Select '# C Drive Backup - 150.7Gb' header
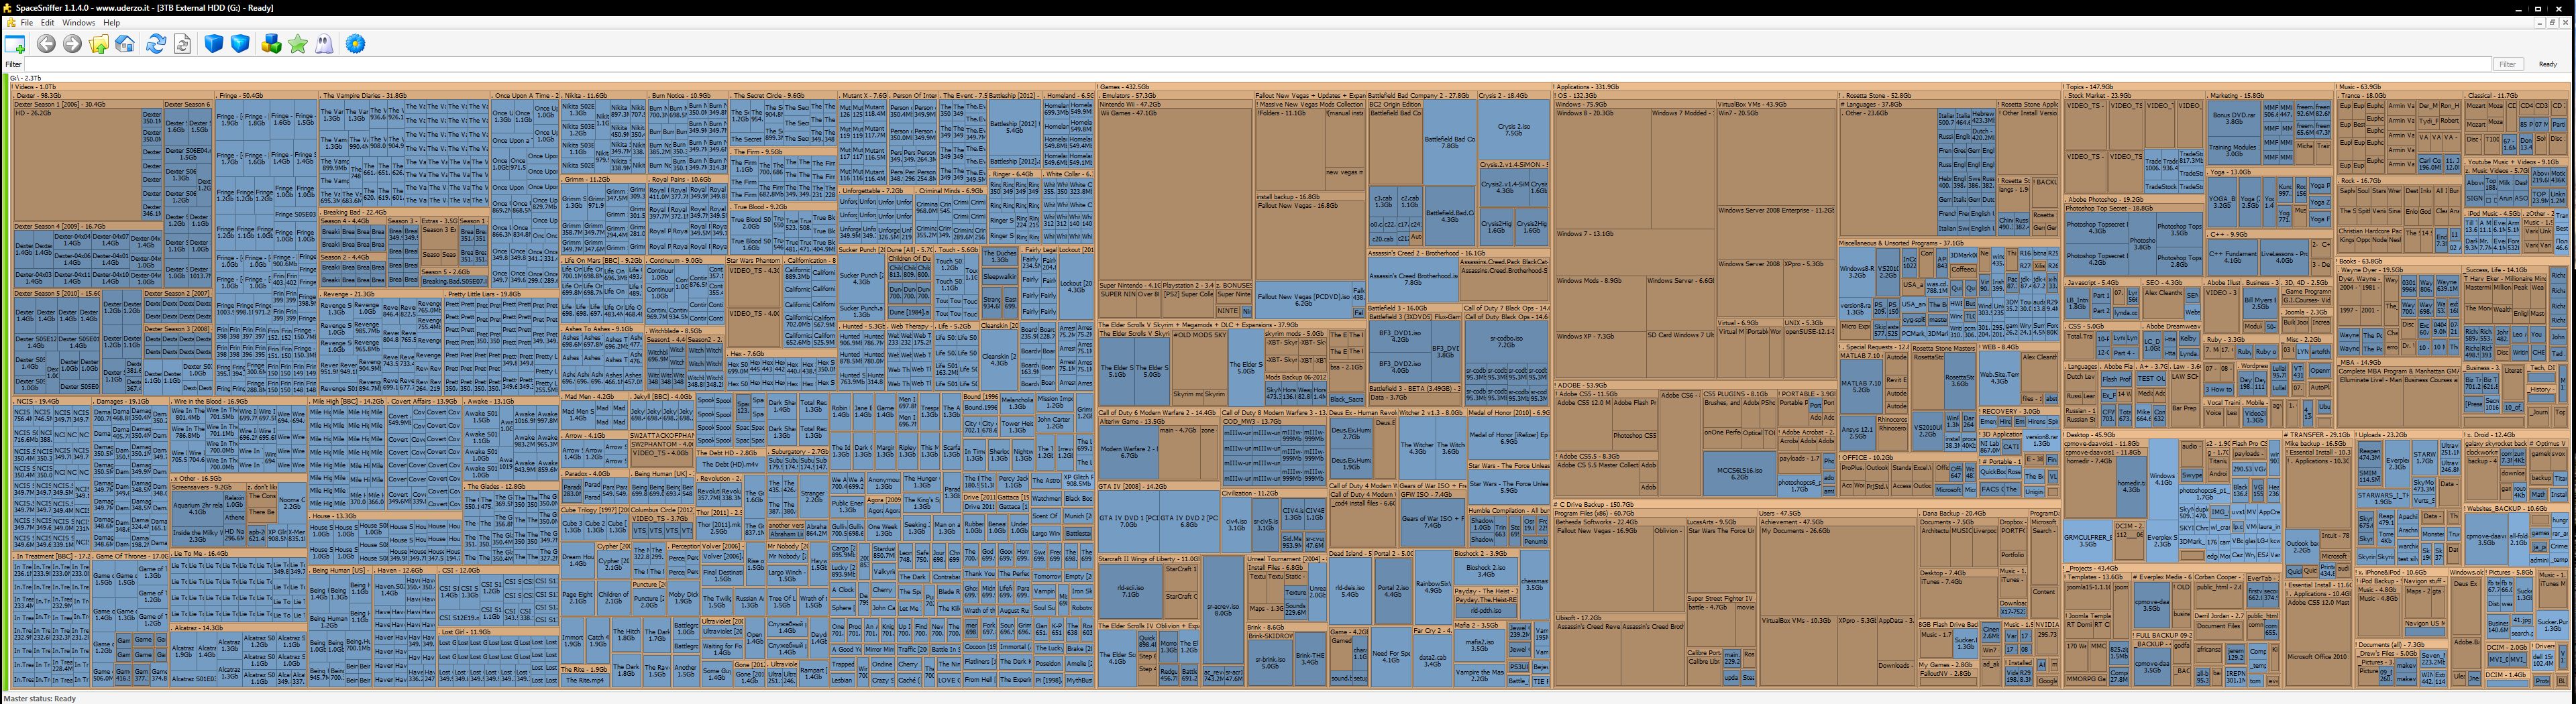 coord(1806,505)
